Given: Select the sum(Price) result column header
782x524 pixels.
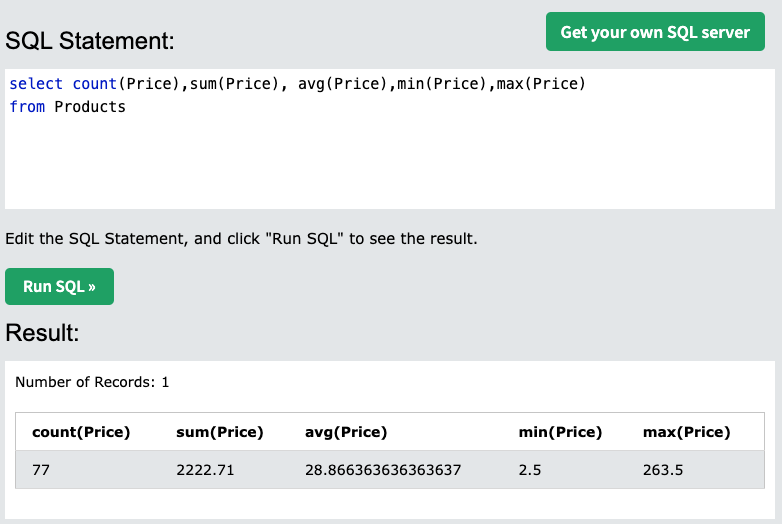Looking at the screenshot, I should coord(219,432).
